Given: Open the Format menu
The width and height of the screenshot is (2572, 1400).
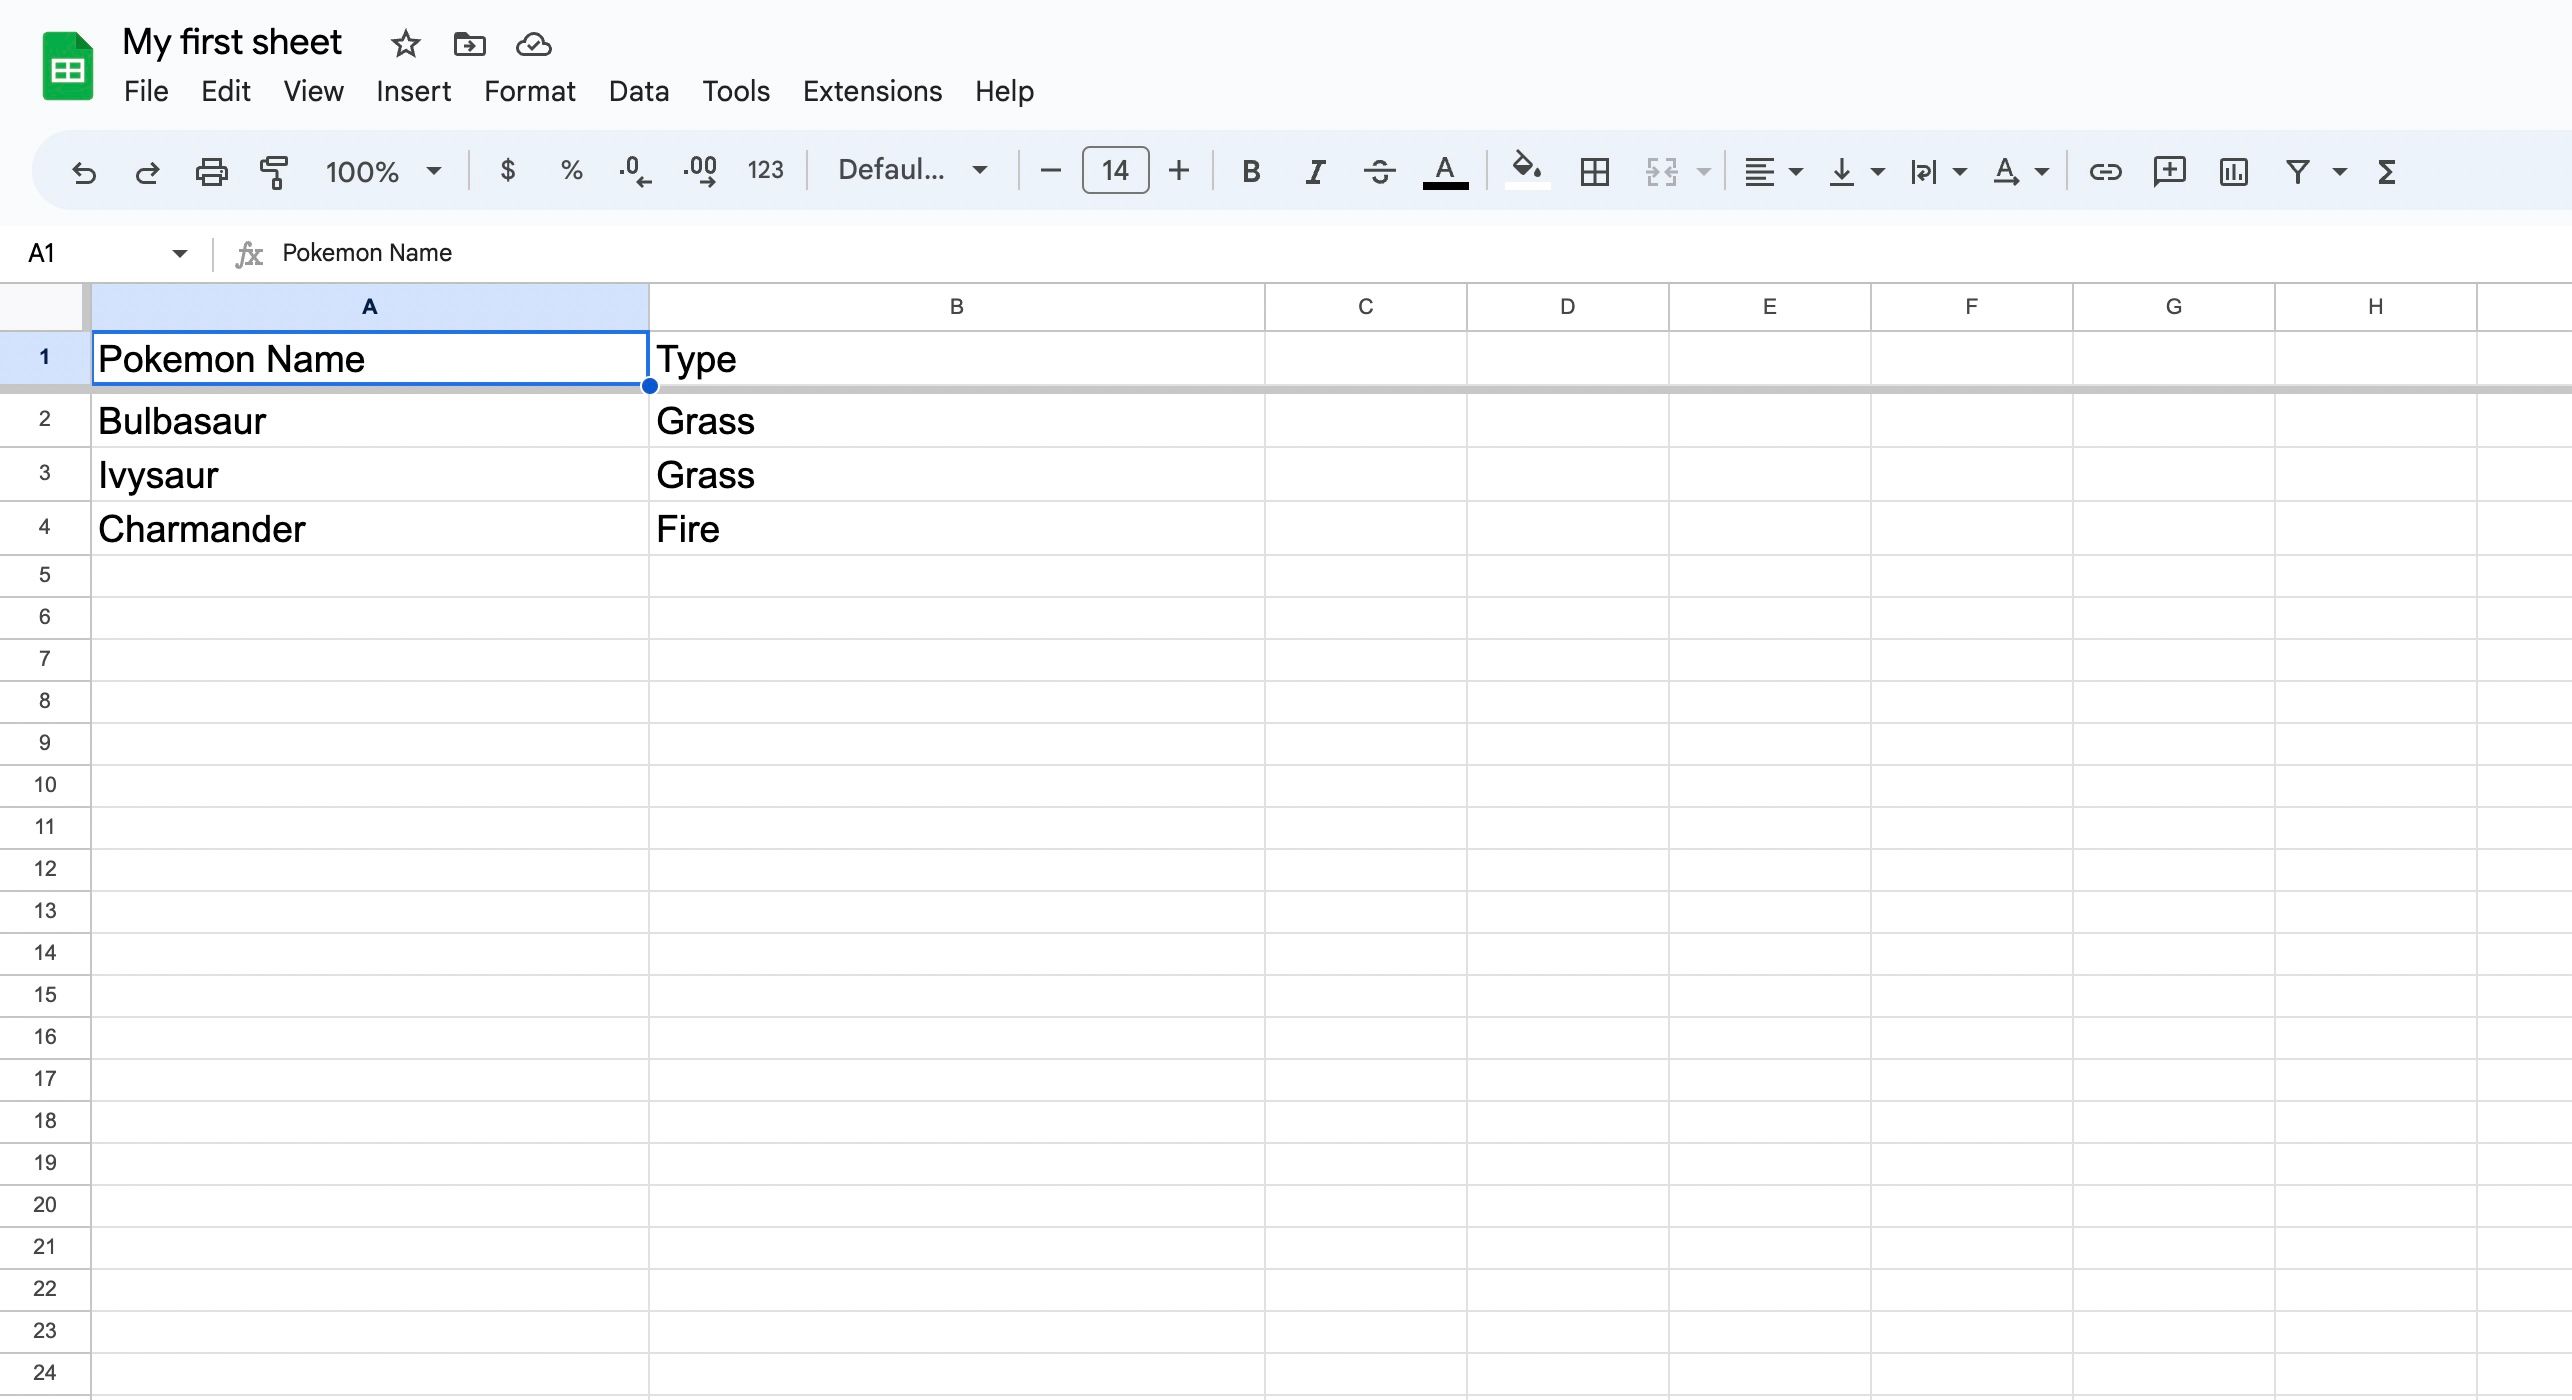Looking at the screenshot, I should pos(529,91).
